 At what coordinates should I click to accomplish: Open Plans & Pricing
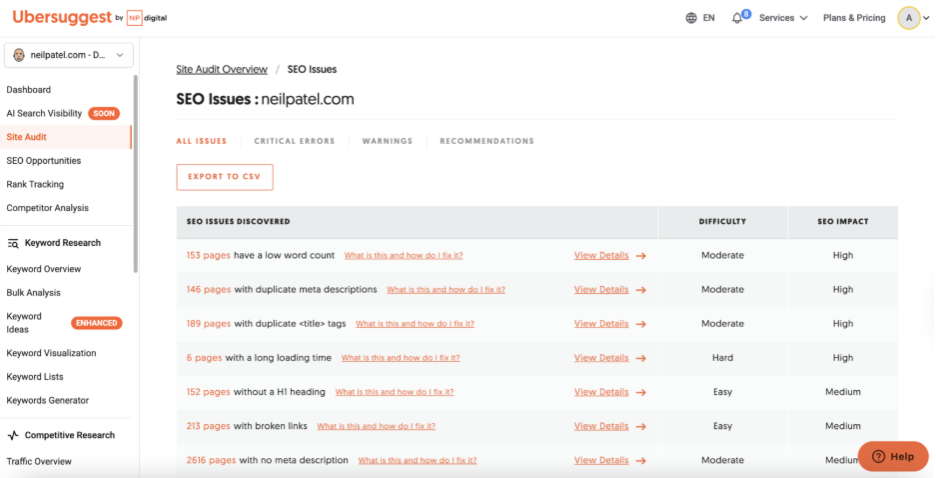854,18
